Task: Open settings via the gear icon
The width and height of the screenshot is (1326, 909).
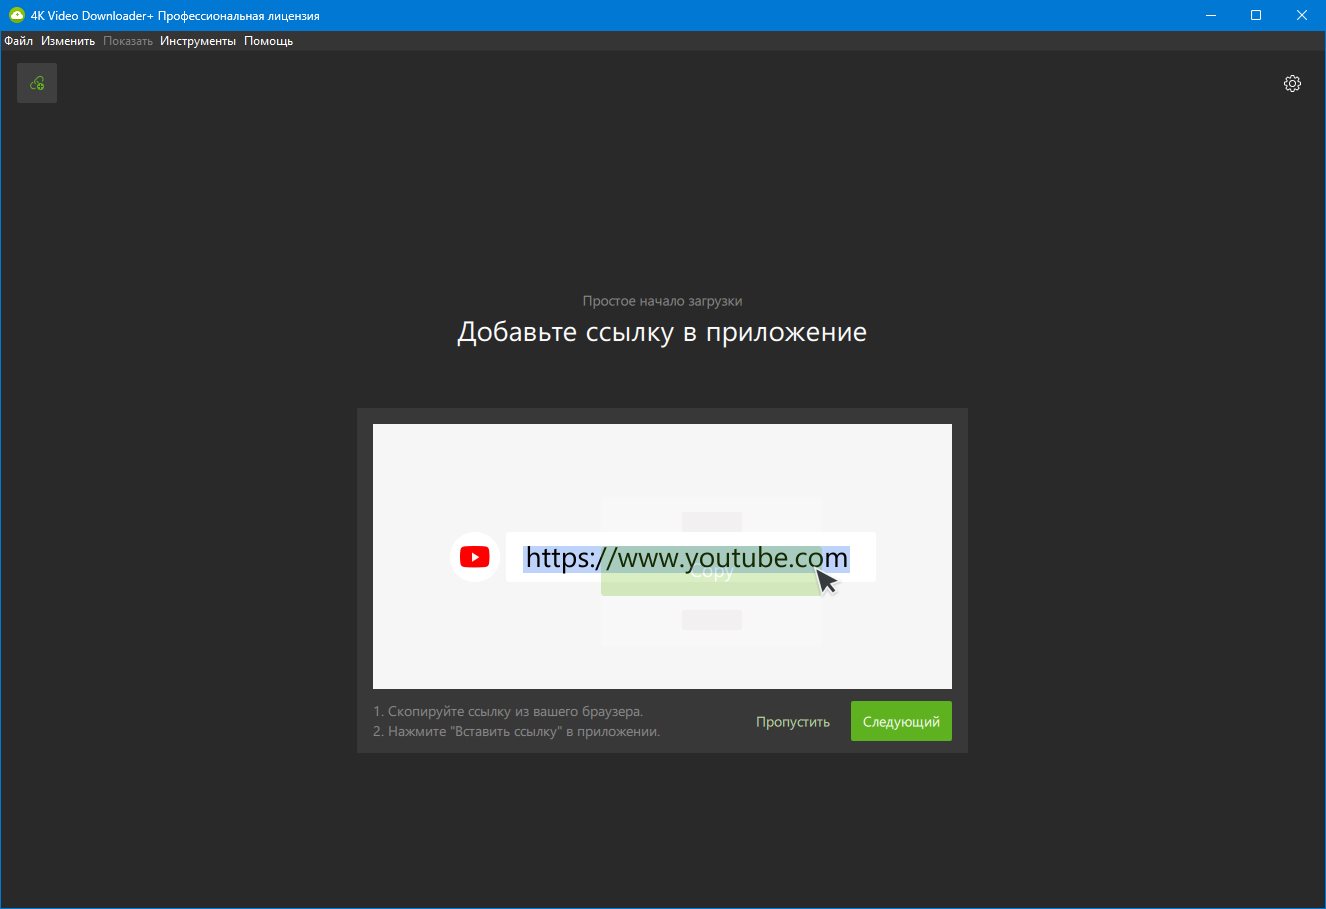Action: 1292,83
